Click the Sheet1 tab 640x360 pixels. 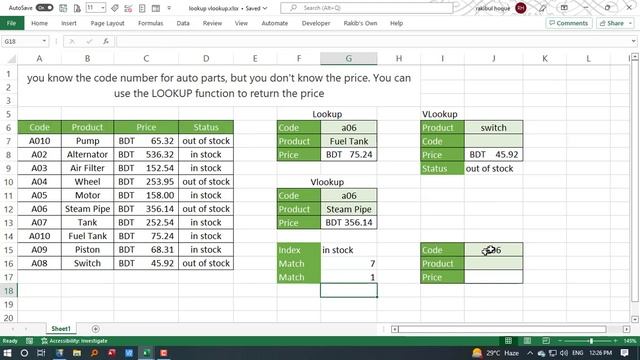coord(61,329)
